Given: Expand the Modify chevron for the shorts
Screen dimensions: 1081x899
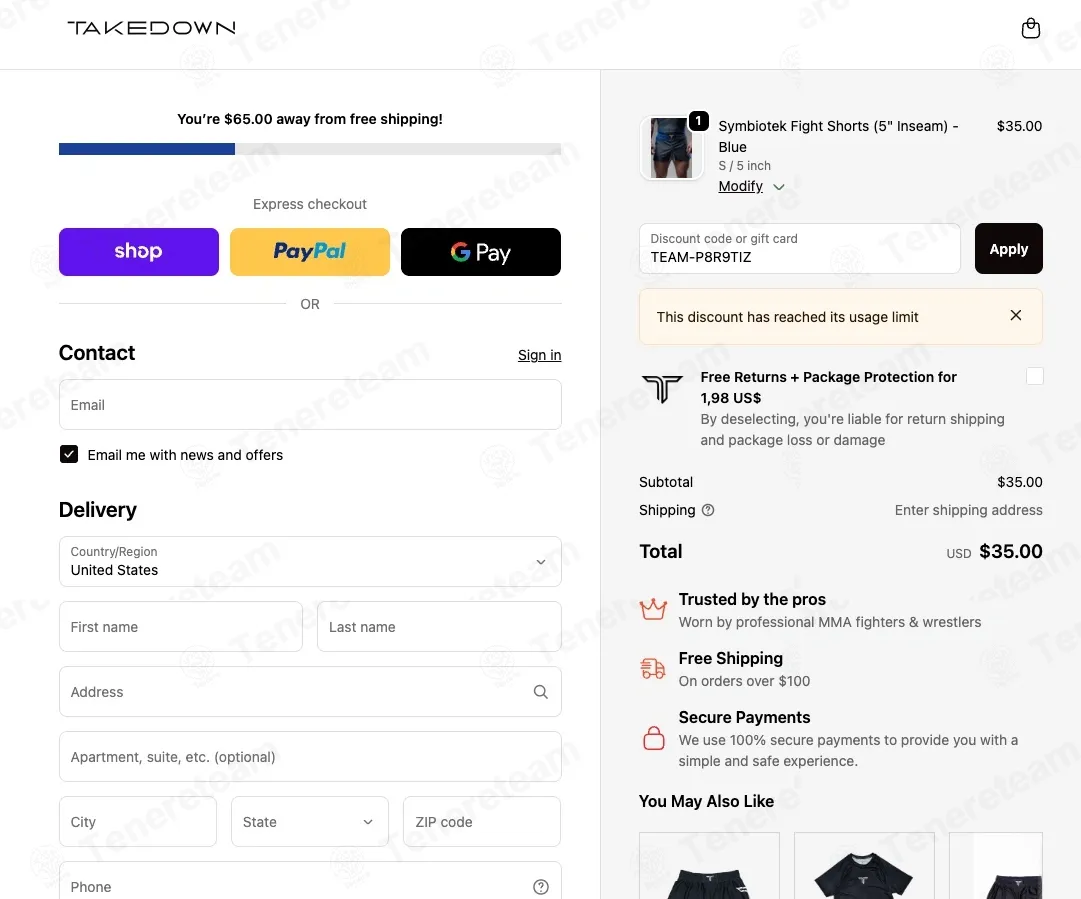Looking at the screenshot, I should (x=779, y=187).
